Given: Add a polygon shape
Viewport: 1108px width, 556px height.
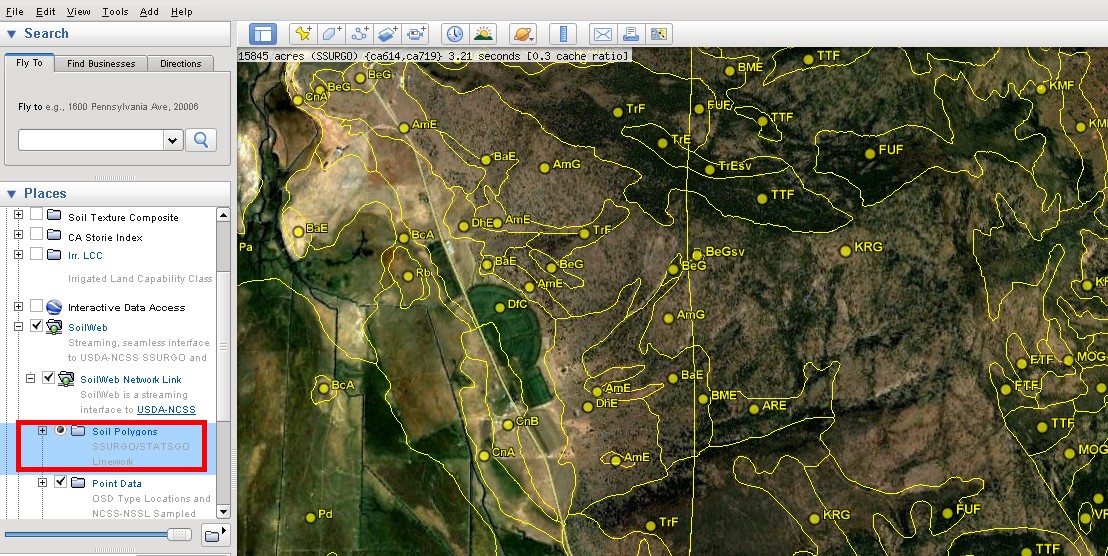Looking at the screenshot, I should tap(332, 34).
